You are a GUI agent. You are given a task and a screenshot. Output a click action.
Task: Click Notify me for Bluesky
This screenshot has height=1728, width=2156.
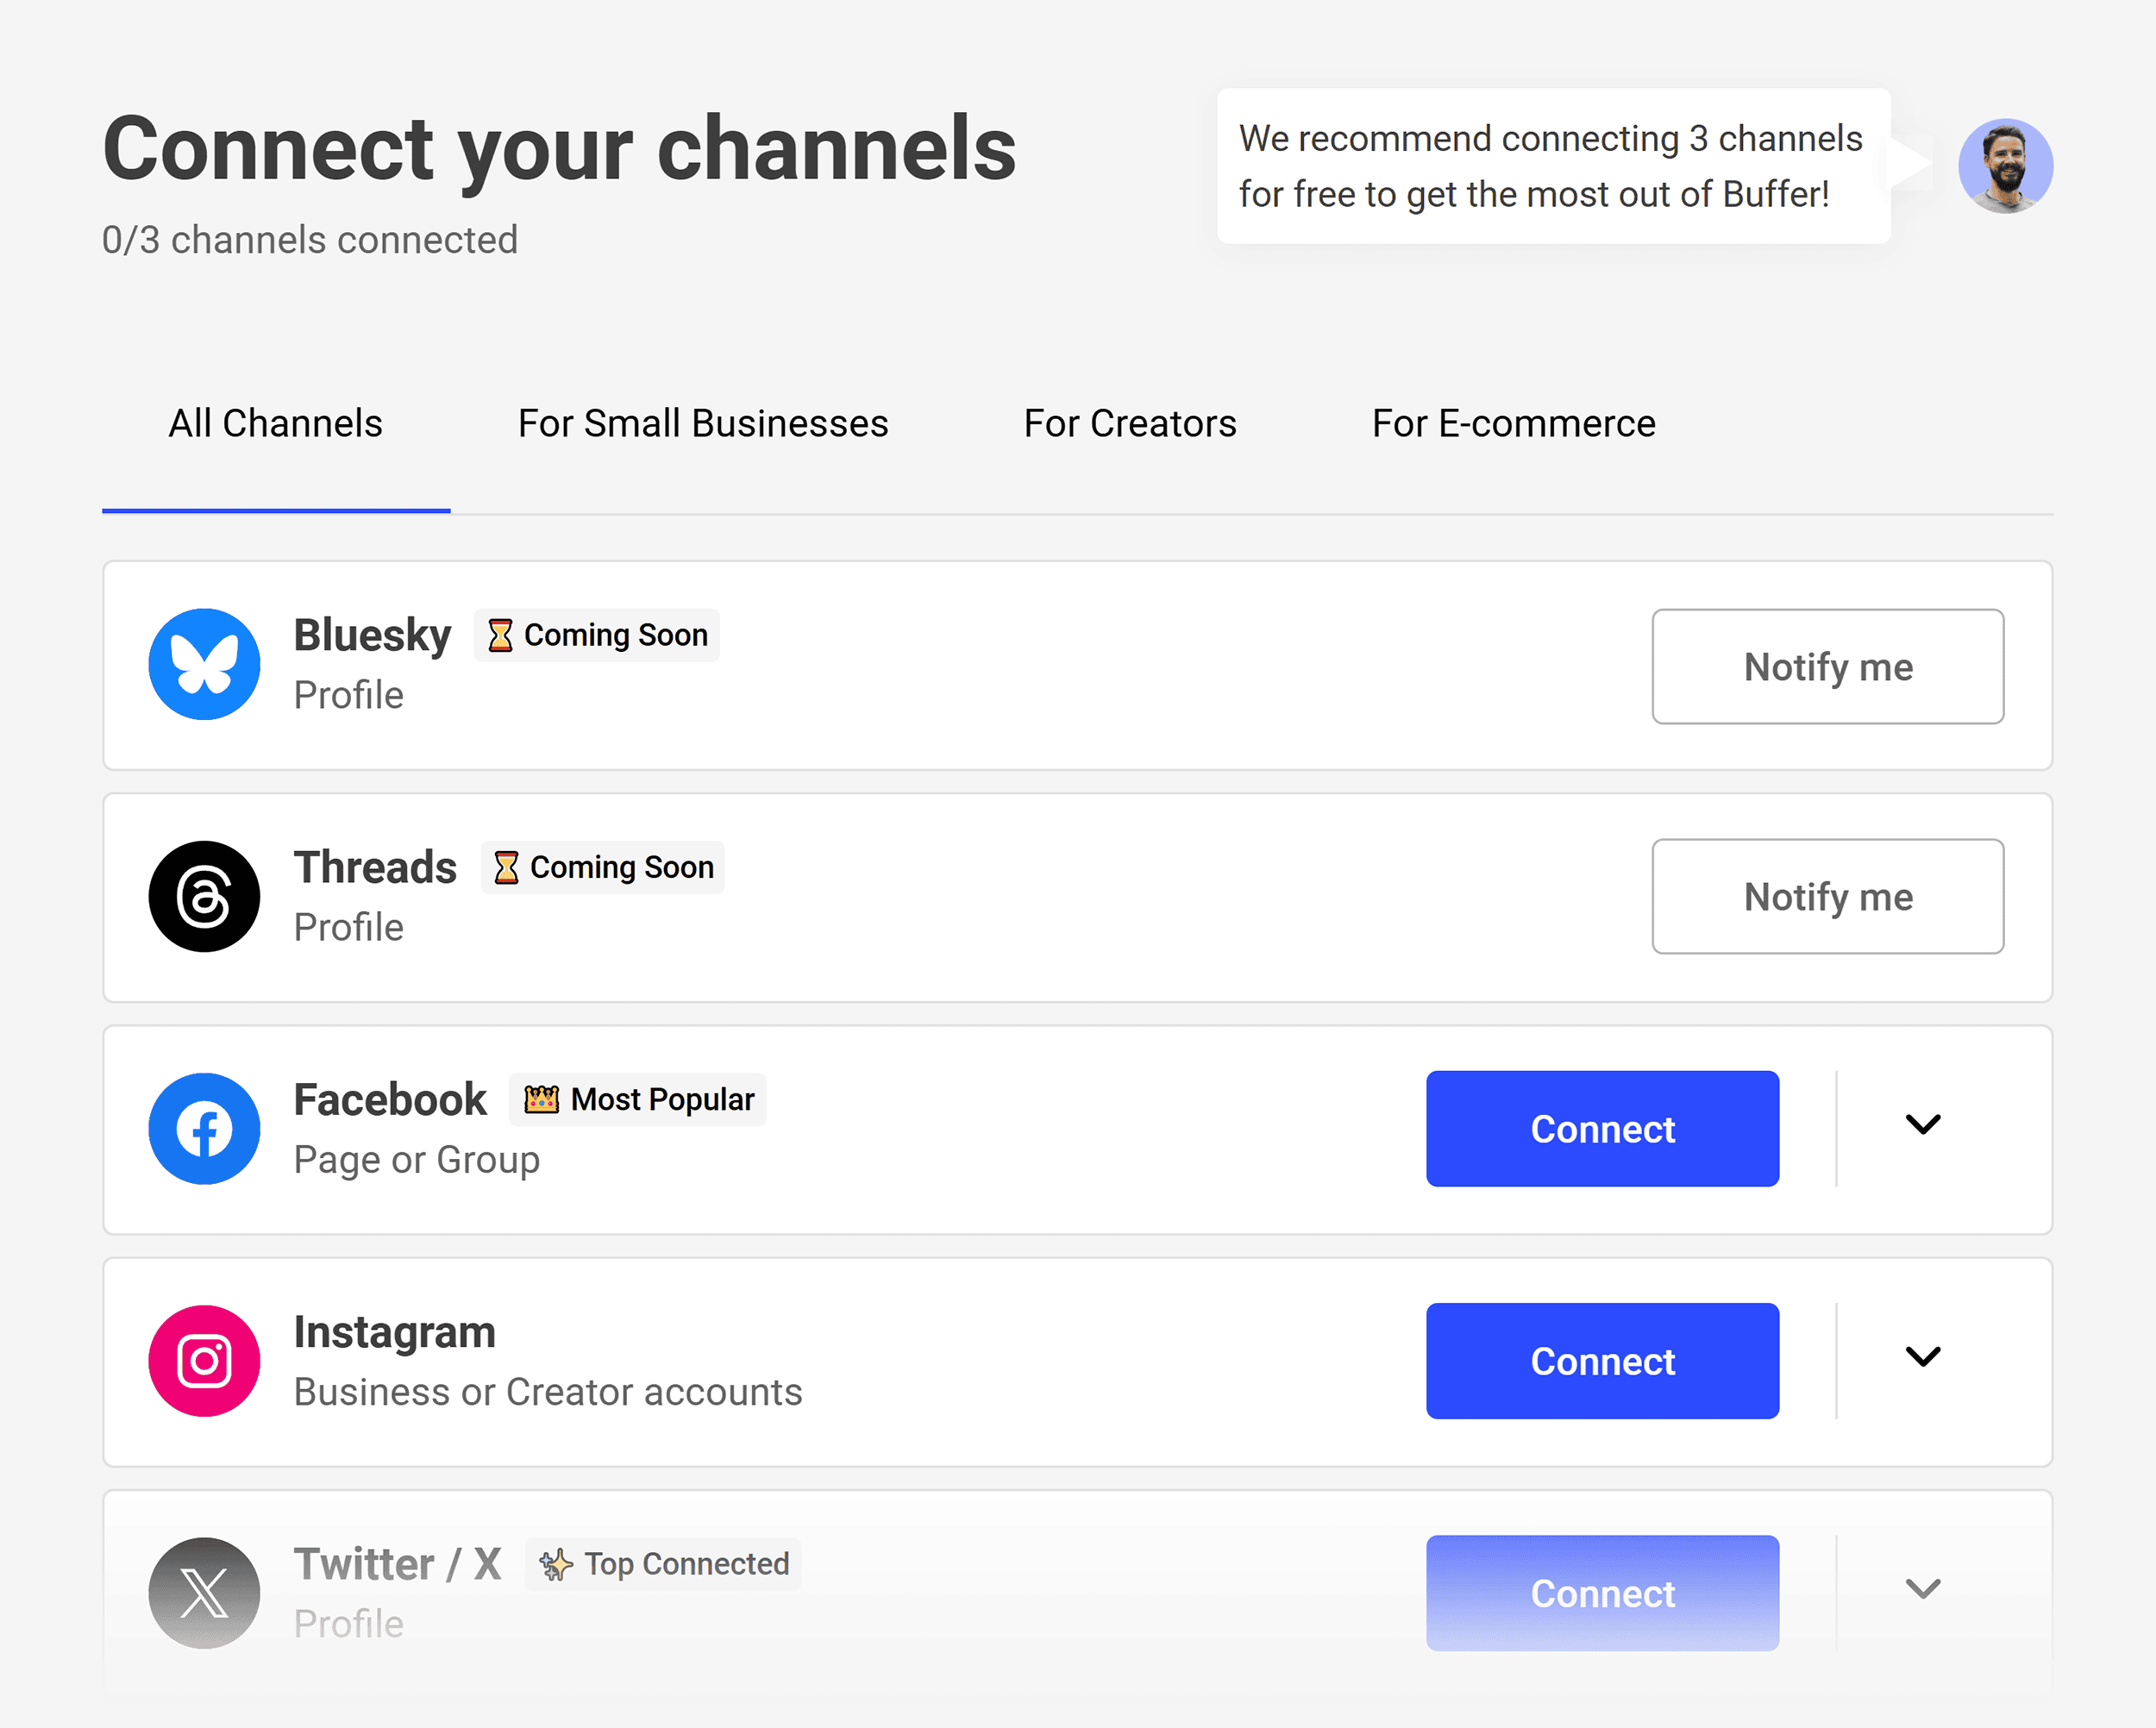click(x=1827, y=666)
